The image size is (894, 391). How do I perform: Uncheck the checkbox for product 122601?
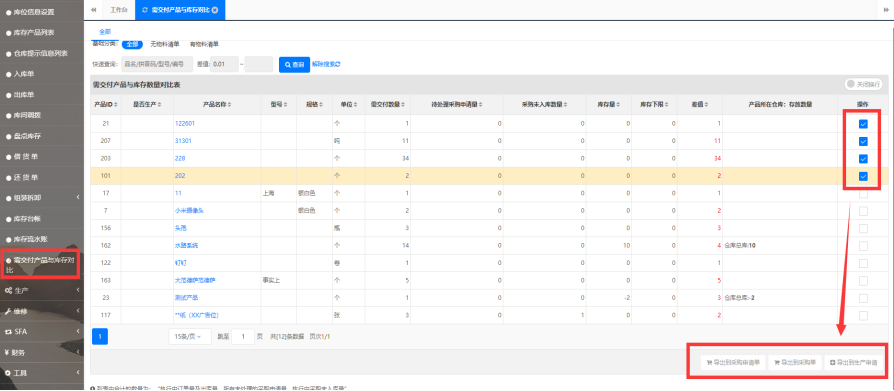[863, 124]
